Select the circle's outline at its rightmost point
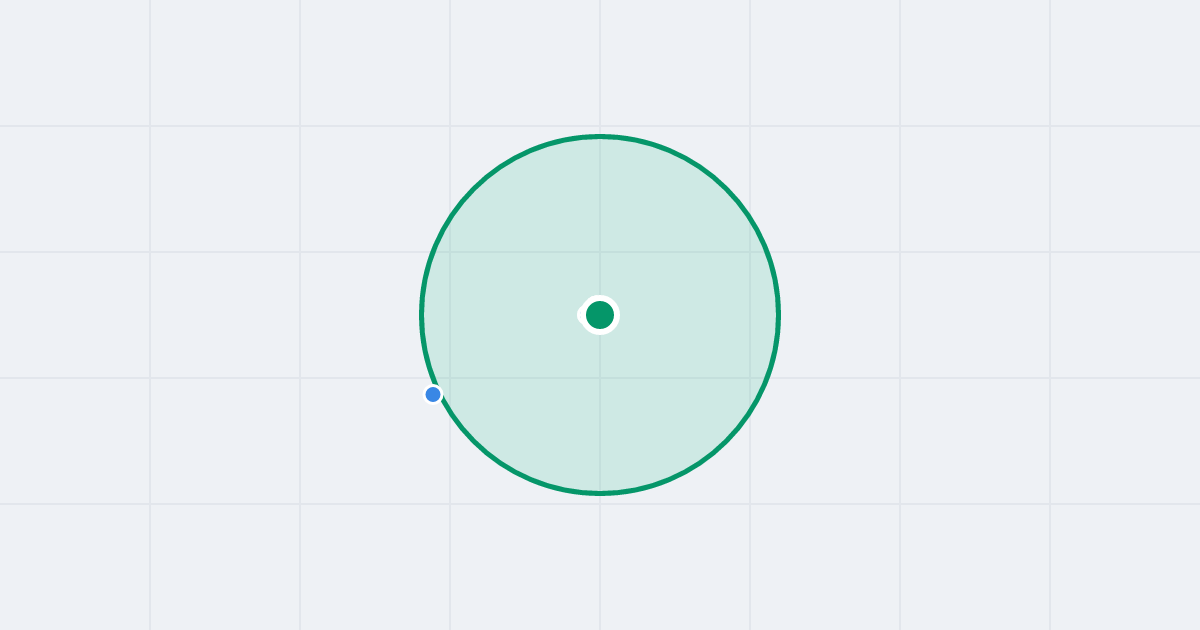Image resolution: width=1200 pixels, height=630 pixels. 778,315
